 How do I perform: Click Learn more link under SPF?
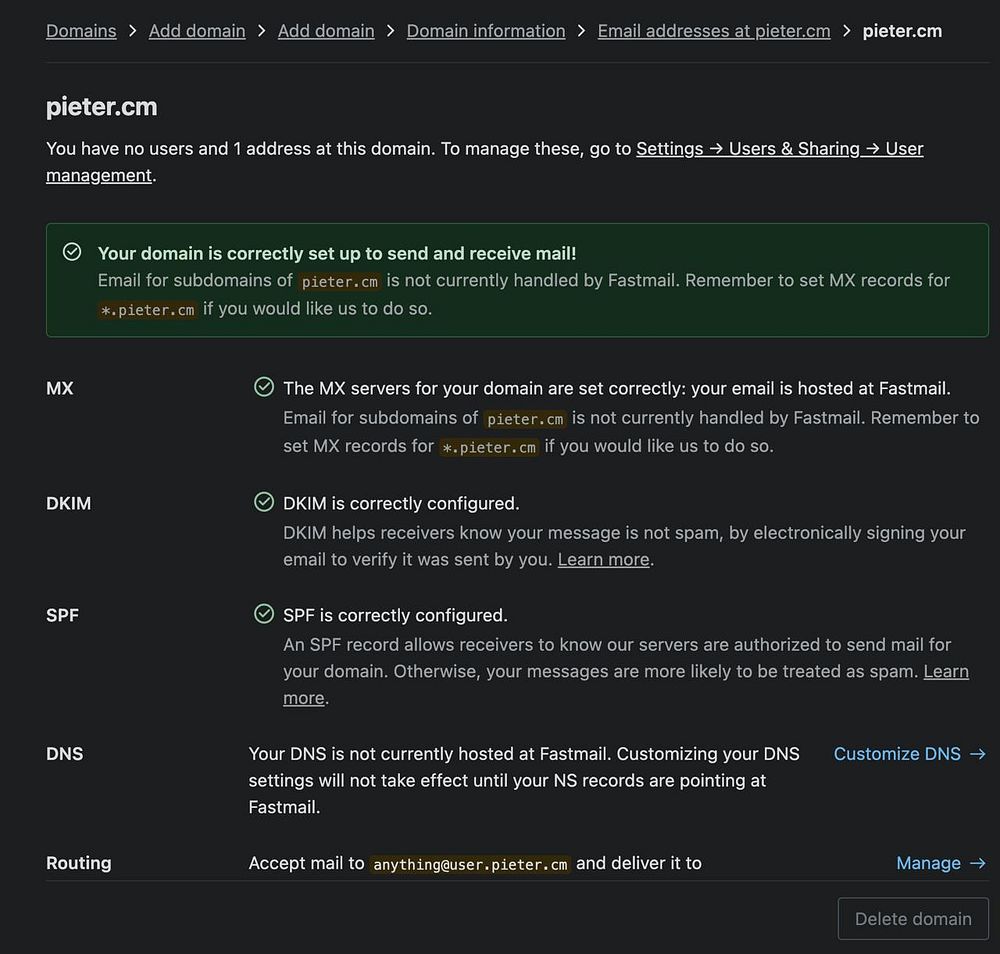tap(945, 672)
